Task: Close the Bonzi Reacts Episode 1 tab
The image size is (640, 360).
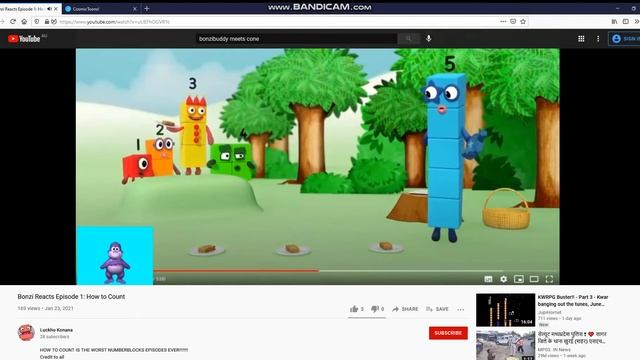Action: pos(56,9)
